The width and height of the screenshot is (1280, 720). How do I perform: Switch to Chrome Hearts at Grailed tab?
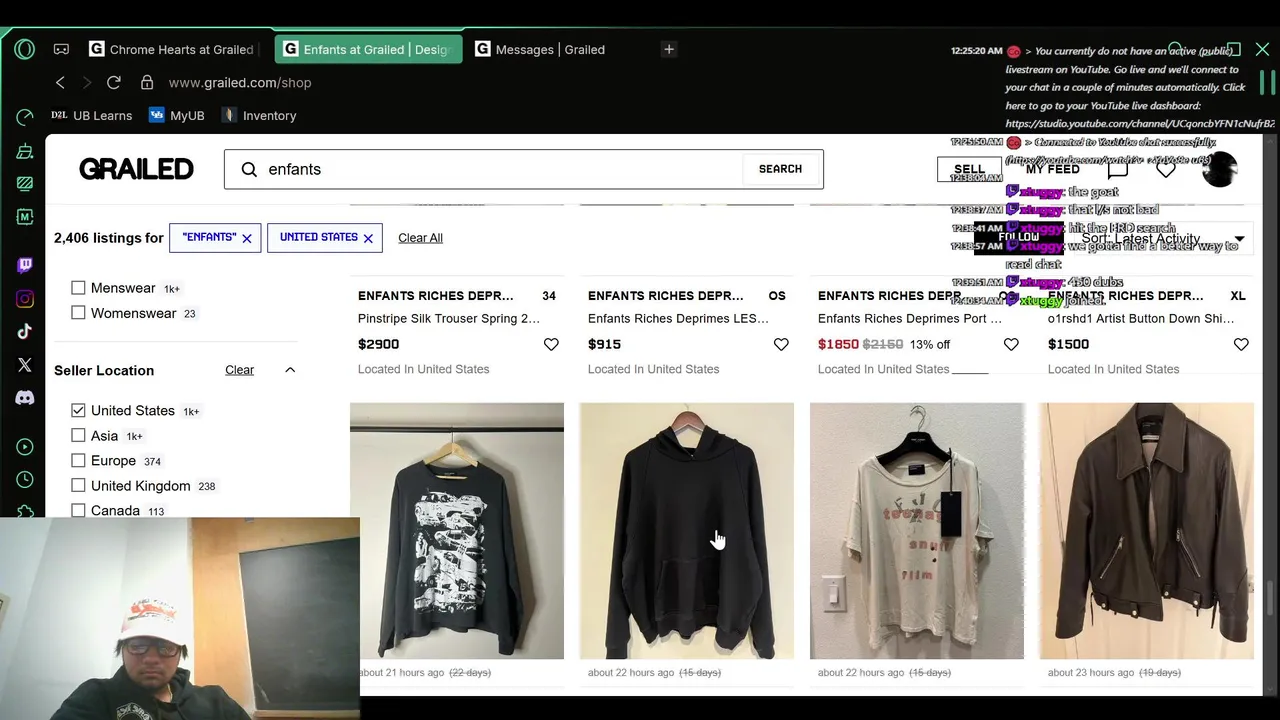171,49
